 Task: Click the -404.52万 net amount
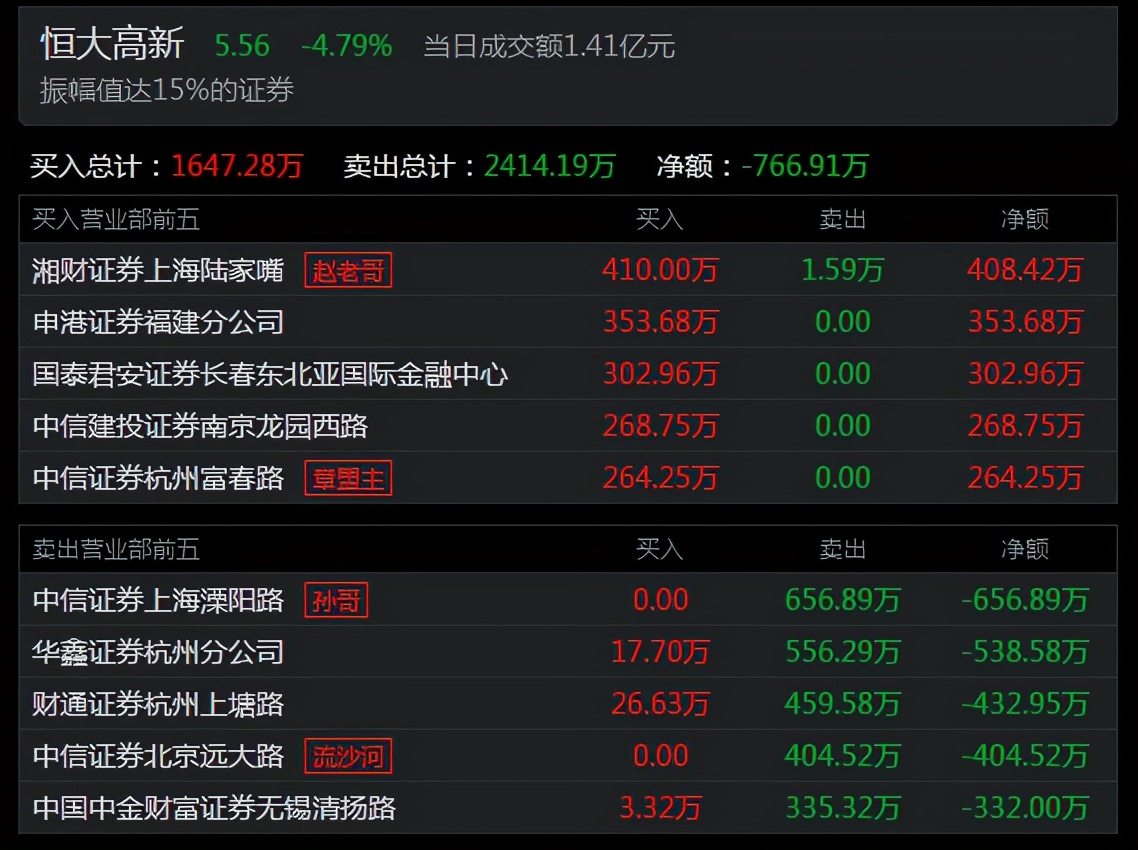pyautogui.click(x=1026, y=756)
